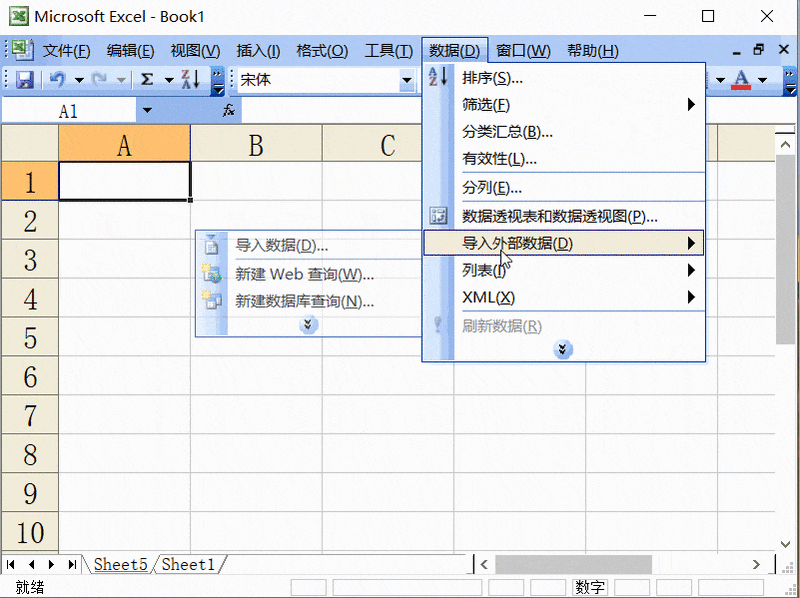Viewport: 800px width, 598px height.
Task: Open the Undo history dropdown arrow
Action: point(78,79)
